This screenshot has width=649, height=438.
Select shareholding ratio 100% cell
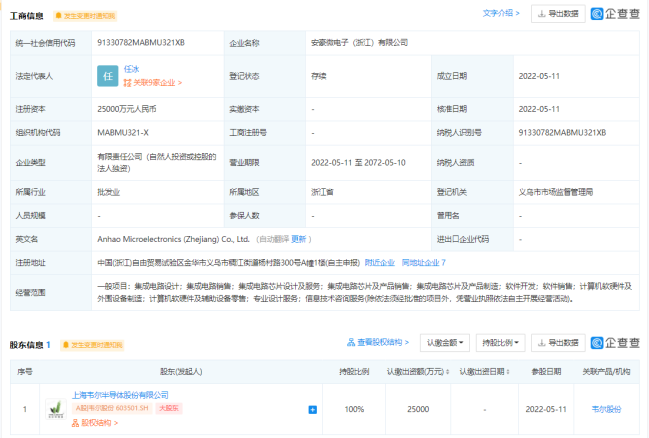(x=354, y=409)
